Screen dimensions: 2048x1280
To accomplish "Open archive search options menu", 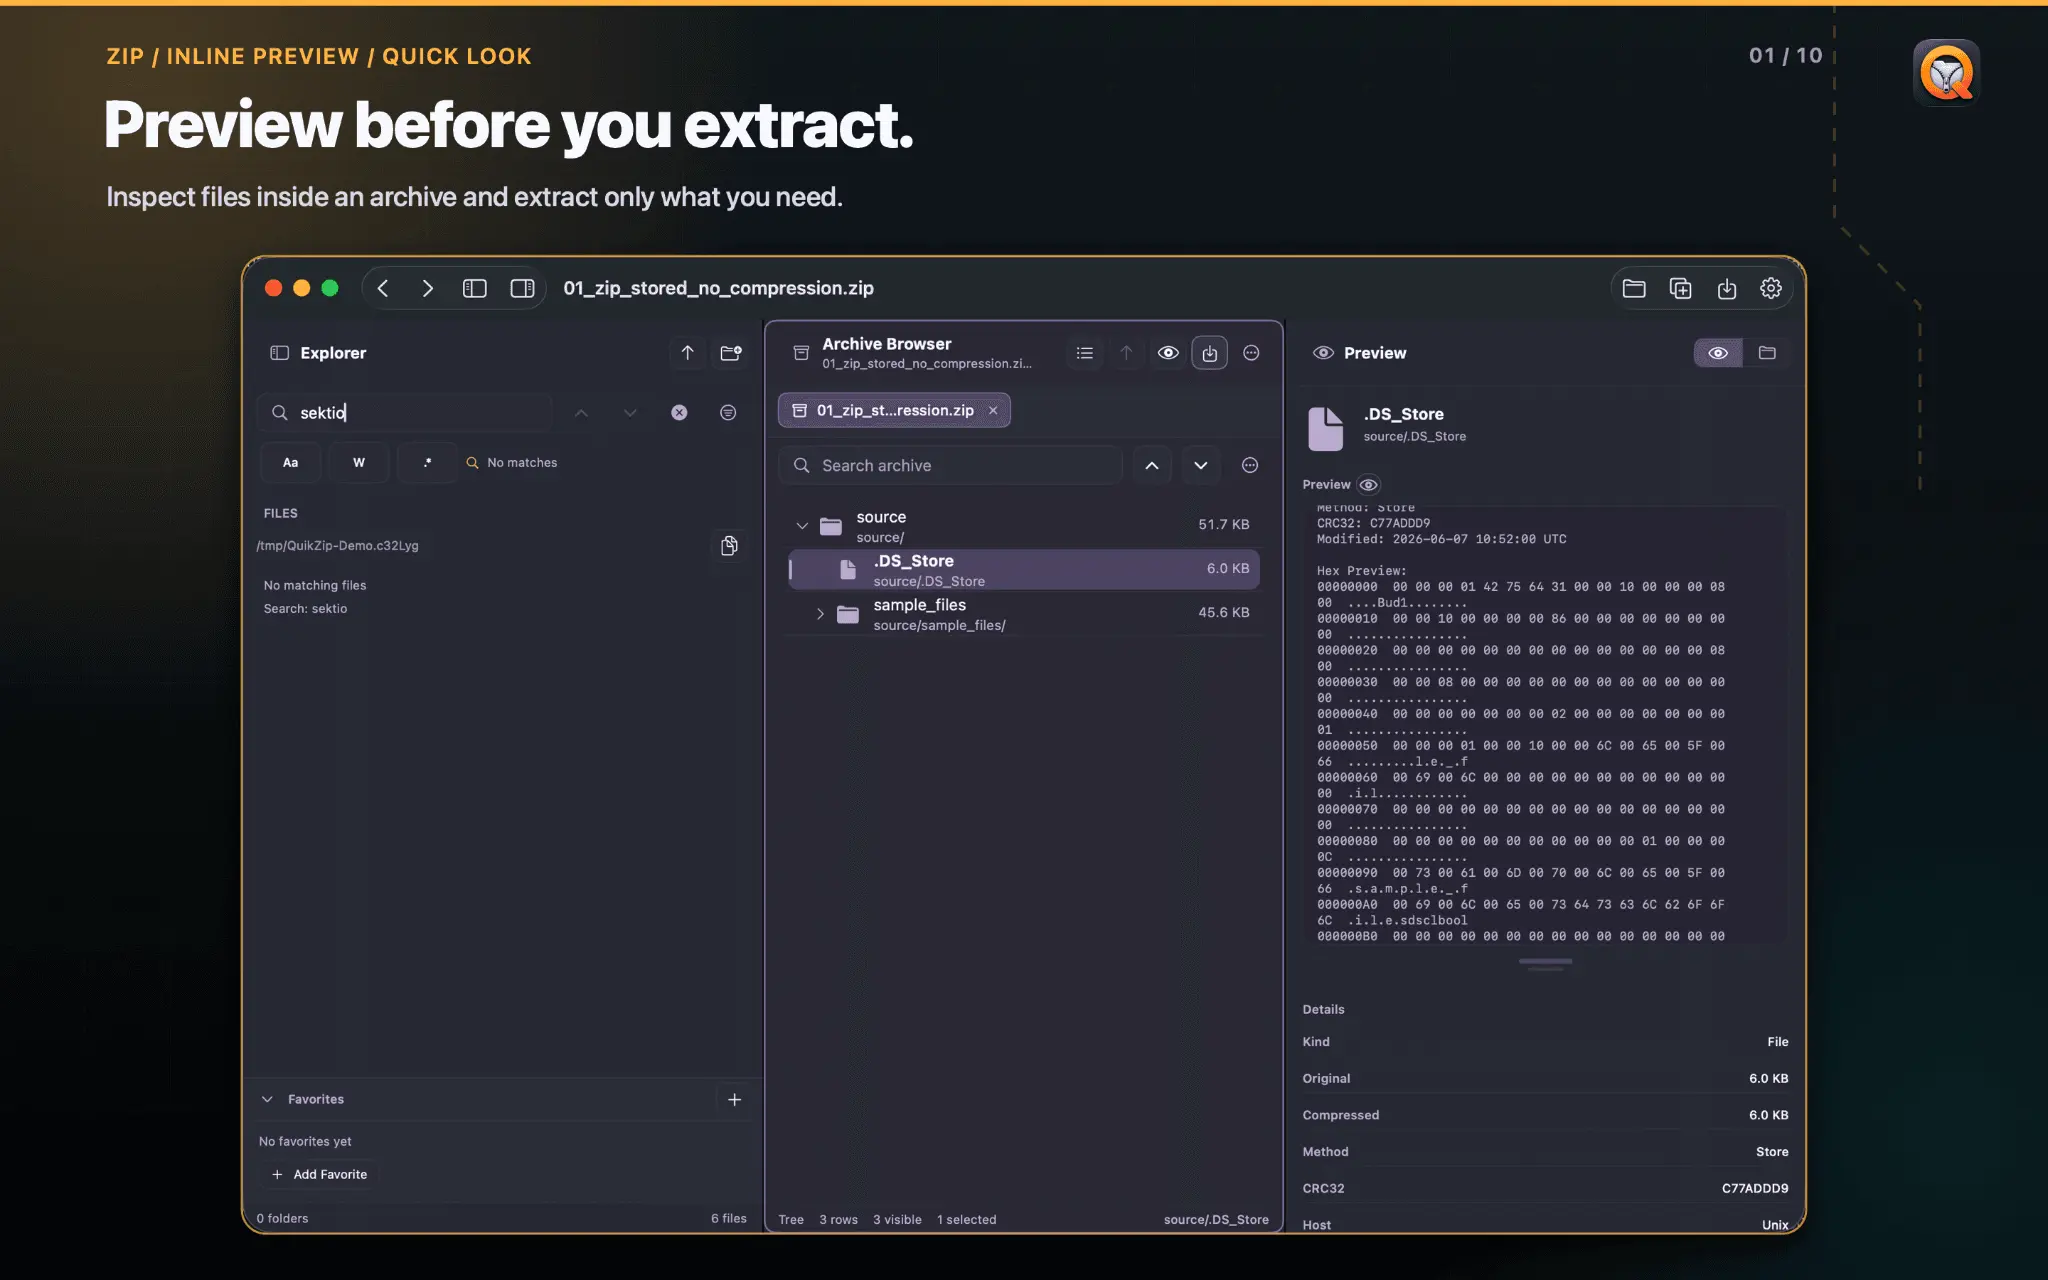I will (1250, 465).
